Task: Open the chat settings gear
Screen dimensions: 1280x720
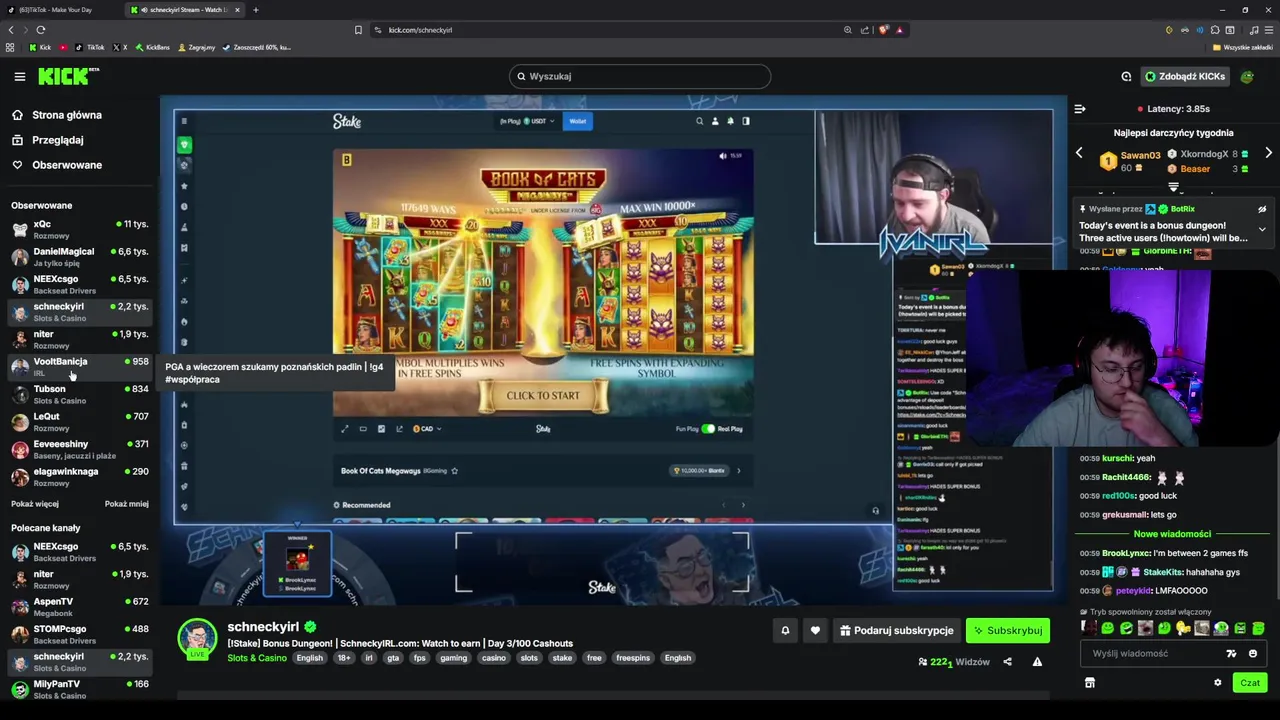Action: (x=1217, y=683)
